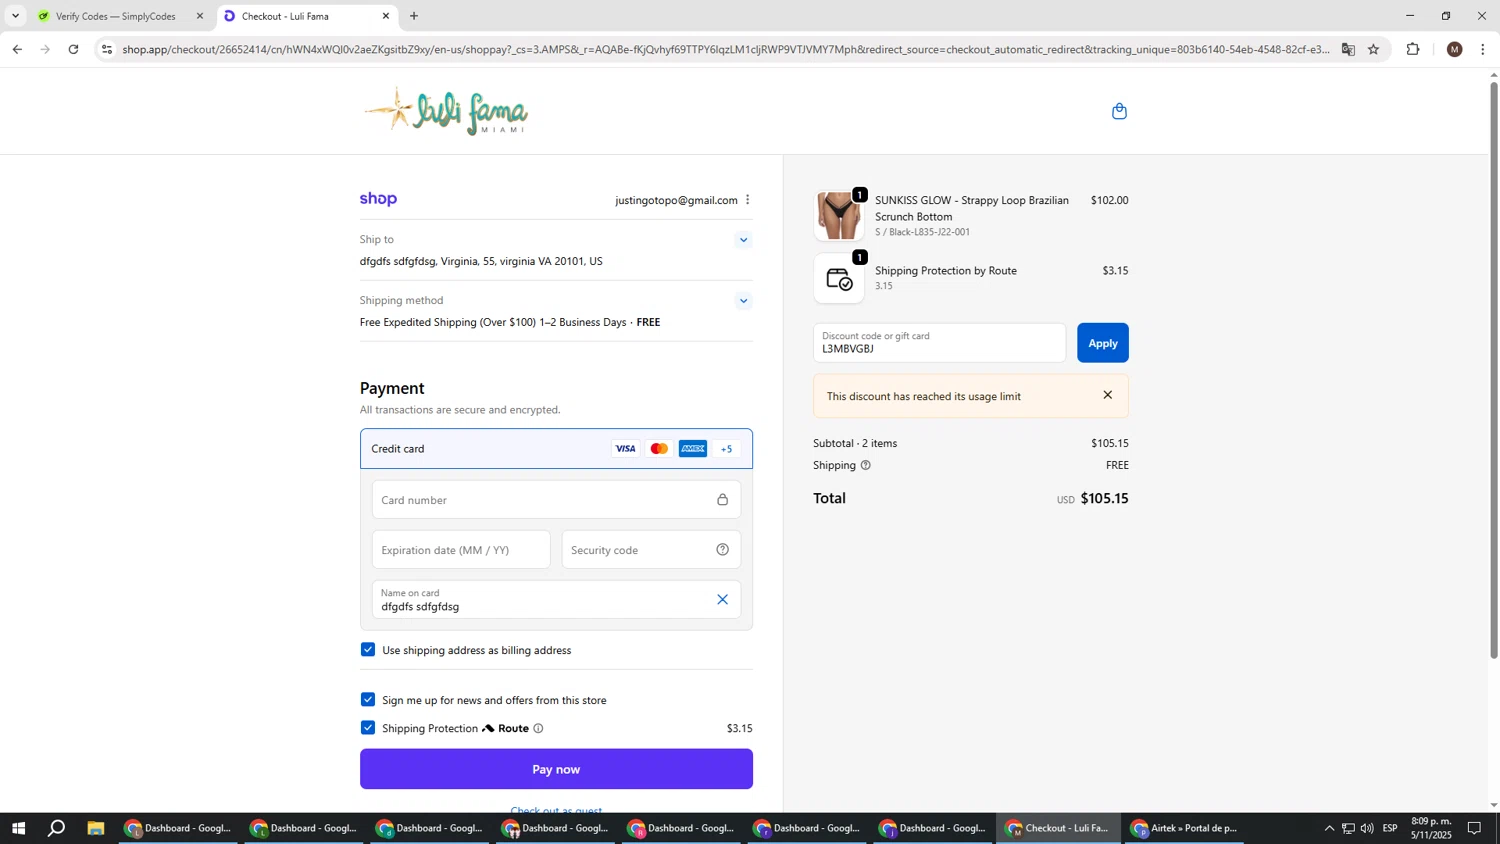Reload the checkout page
1500x844 pixels.
coord(73,49)
